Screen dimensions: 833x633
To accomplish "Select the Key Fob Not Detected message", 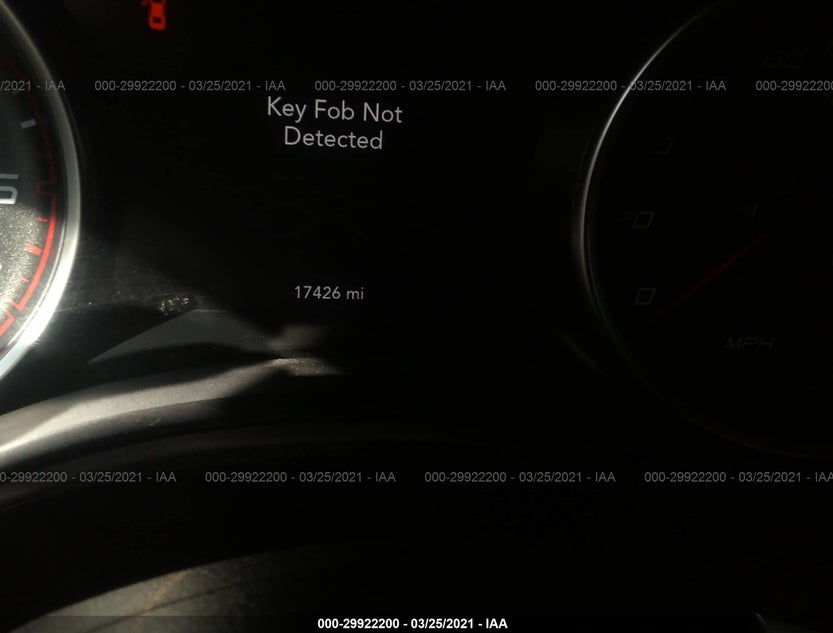I will 334,124.
